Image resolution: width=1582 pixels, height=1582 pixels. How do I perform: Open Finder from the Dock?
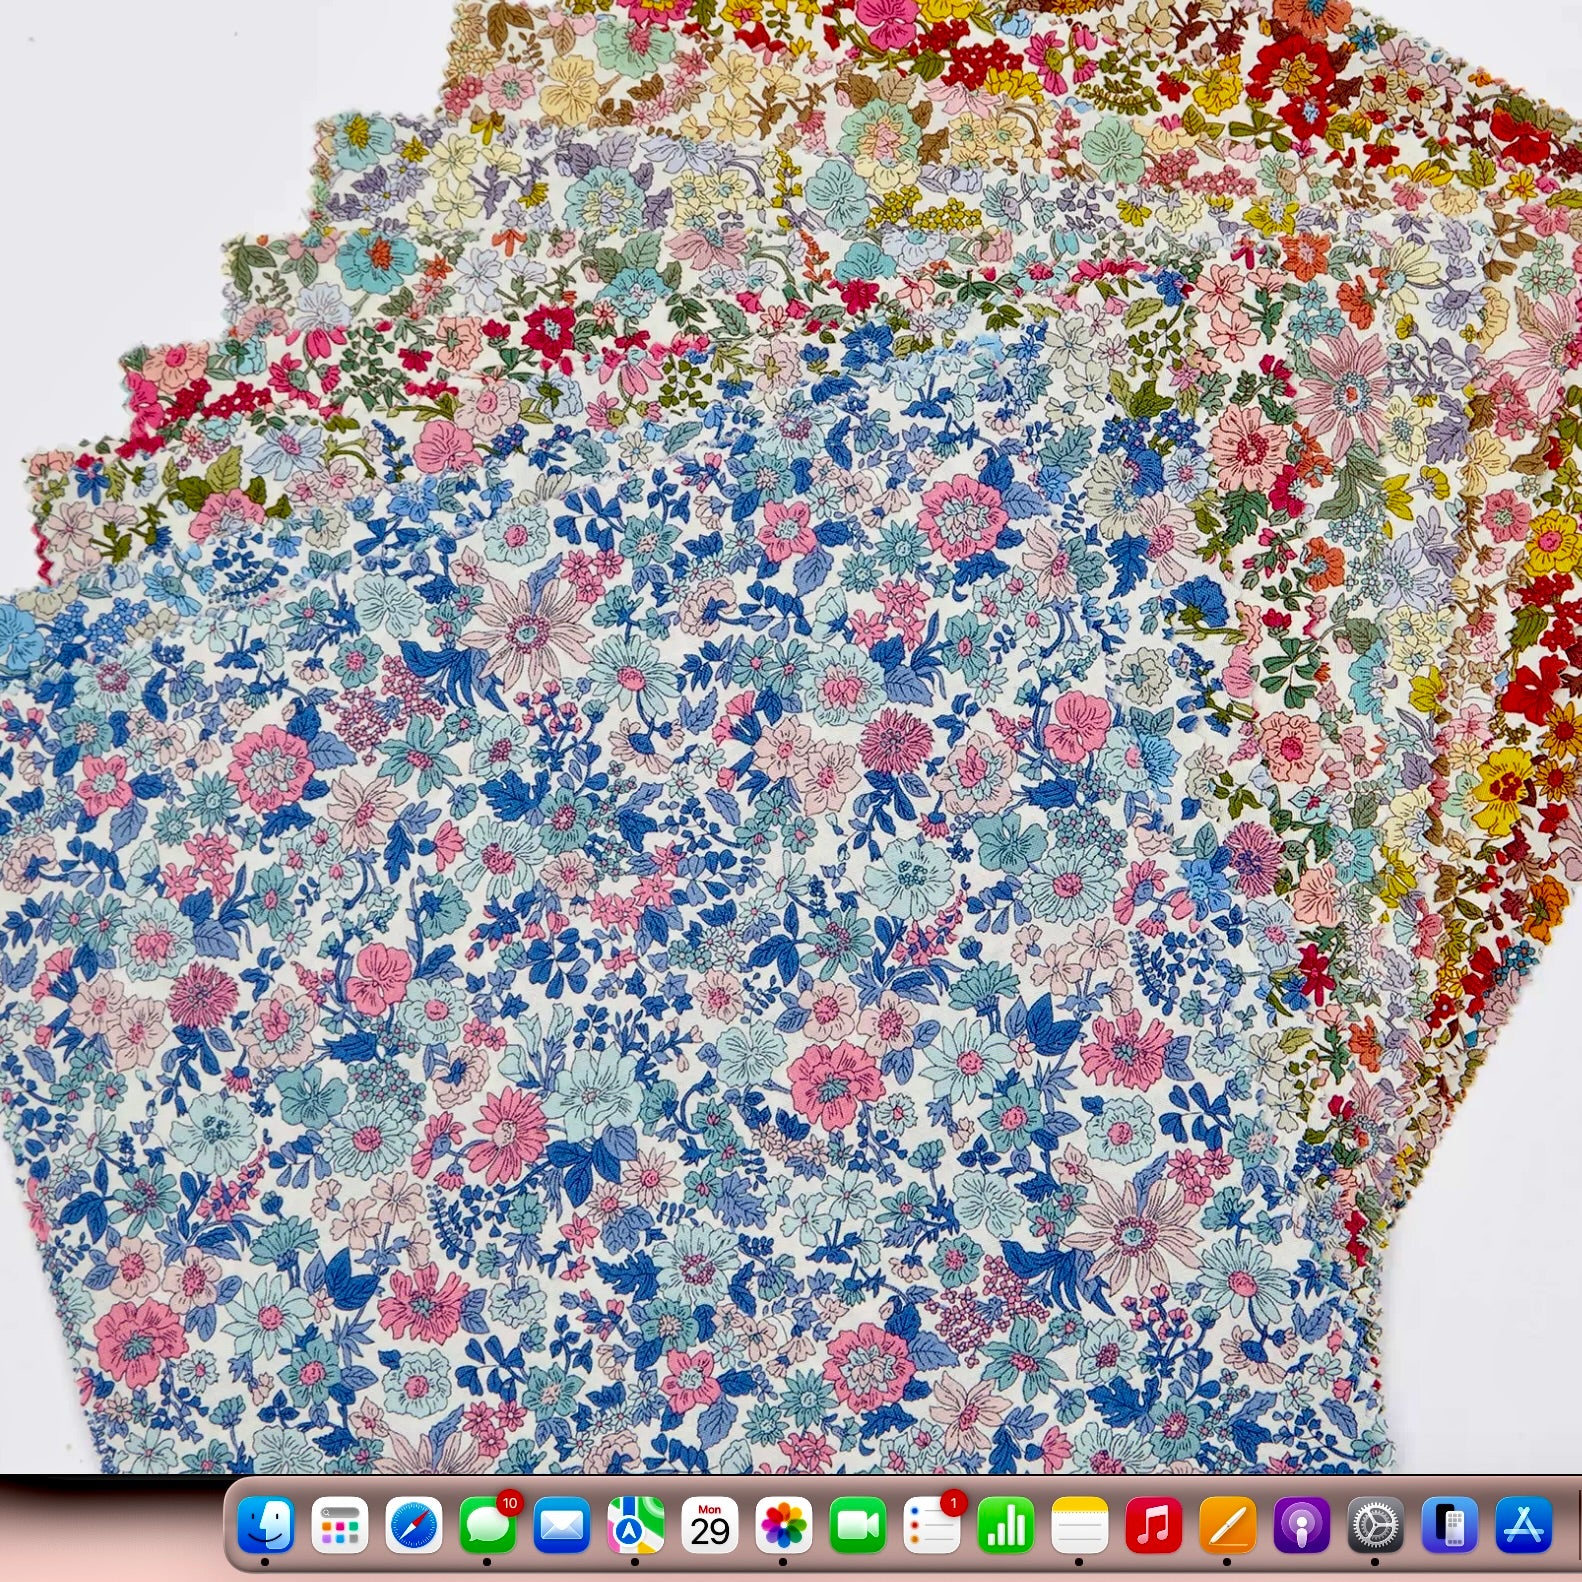click(266, 1525)
